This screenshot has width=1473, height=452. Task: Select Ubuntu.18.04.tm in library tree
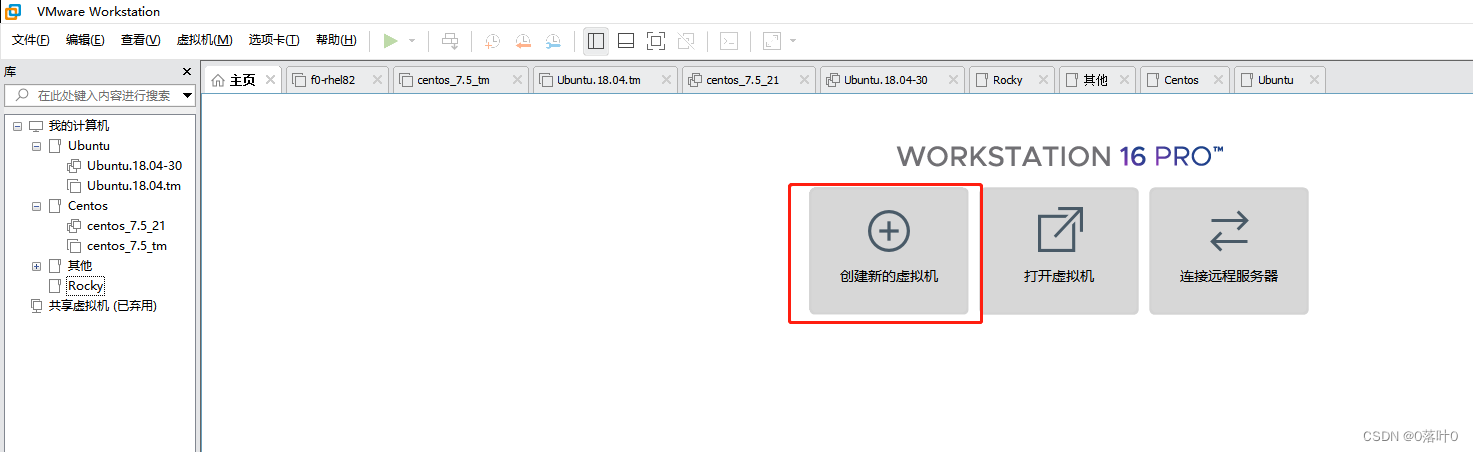pos(134,186)
